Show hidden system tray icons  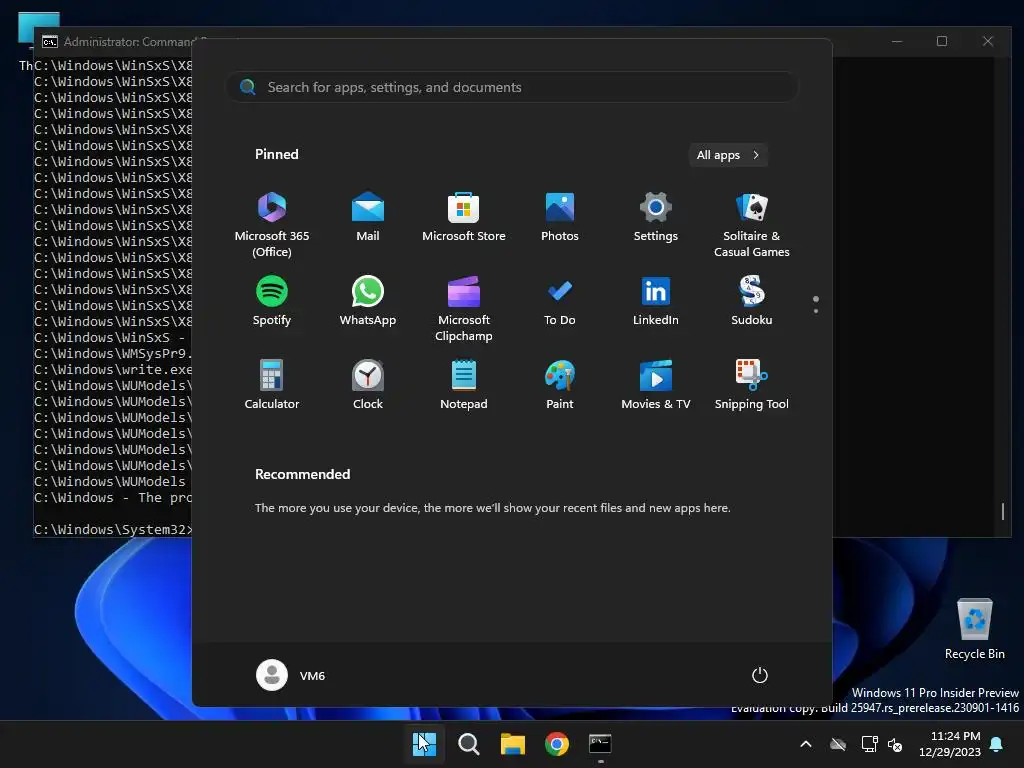[x=806, y=744]
